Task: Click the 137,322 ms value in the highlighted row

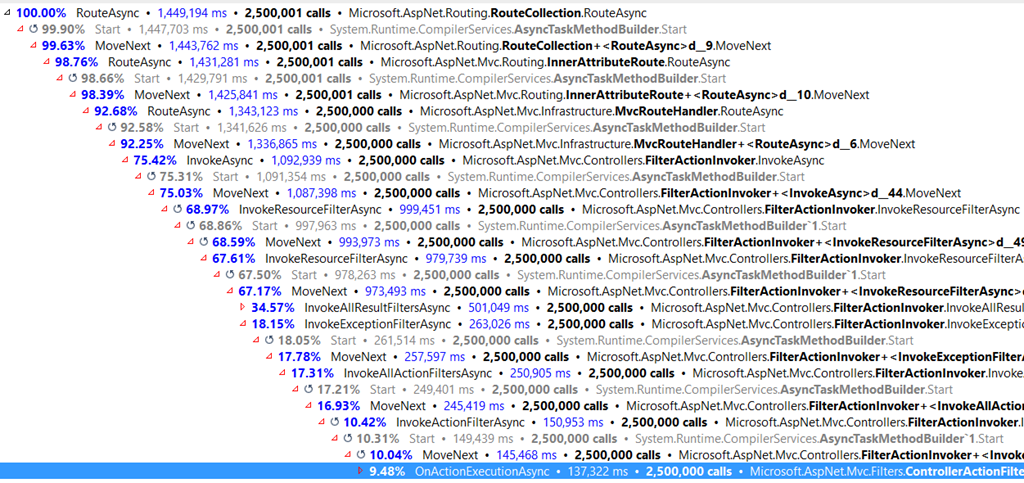Action: point(599,471)
